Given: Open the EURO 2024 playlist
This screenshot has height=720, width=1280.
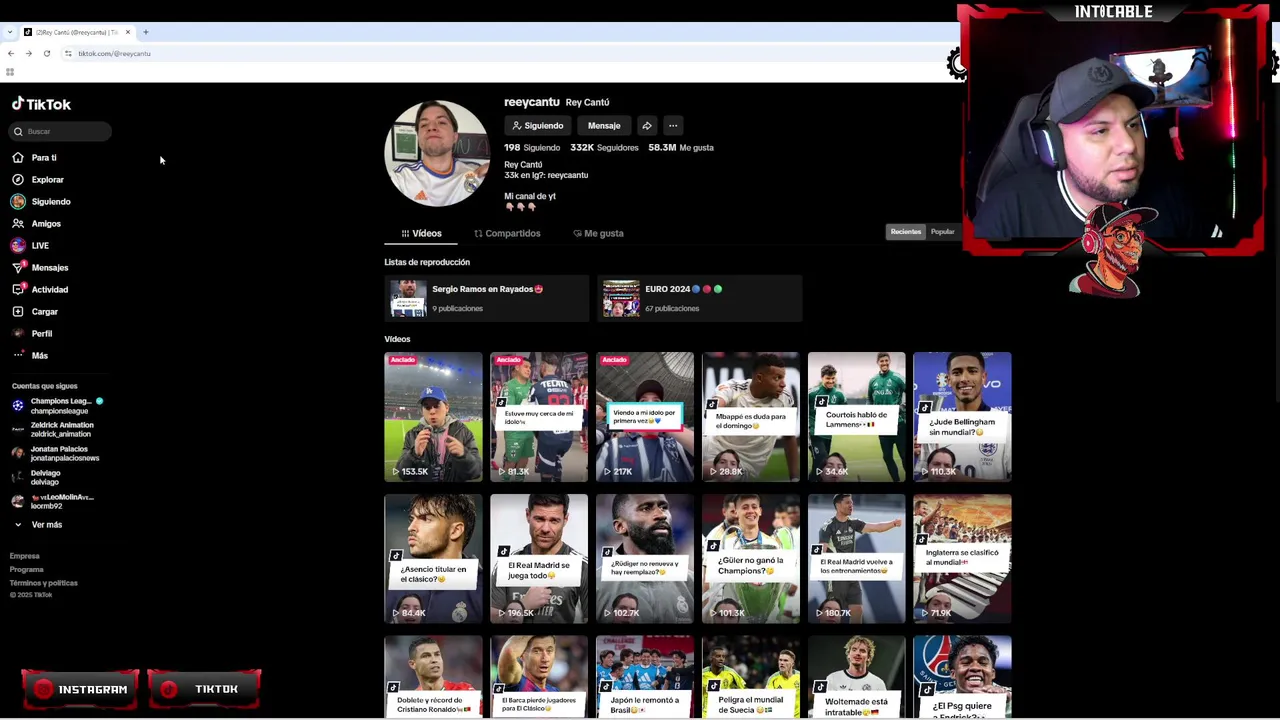Looking at the screenshot, I should [700, 298].
